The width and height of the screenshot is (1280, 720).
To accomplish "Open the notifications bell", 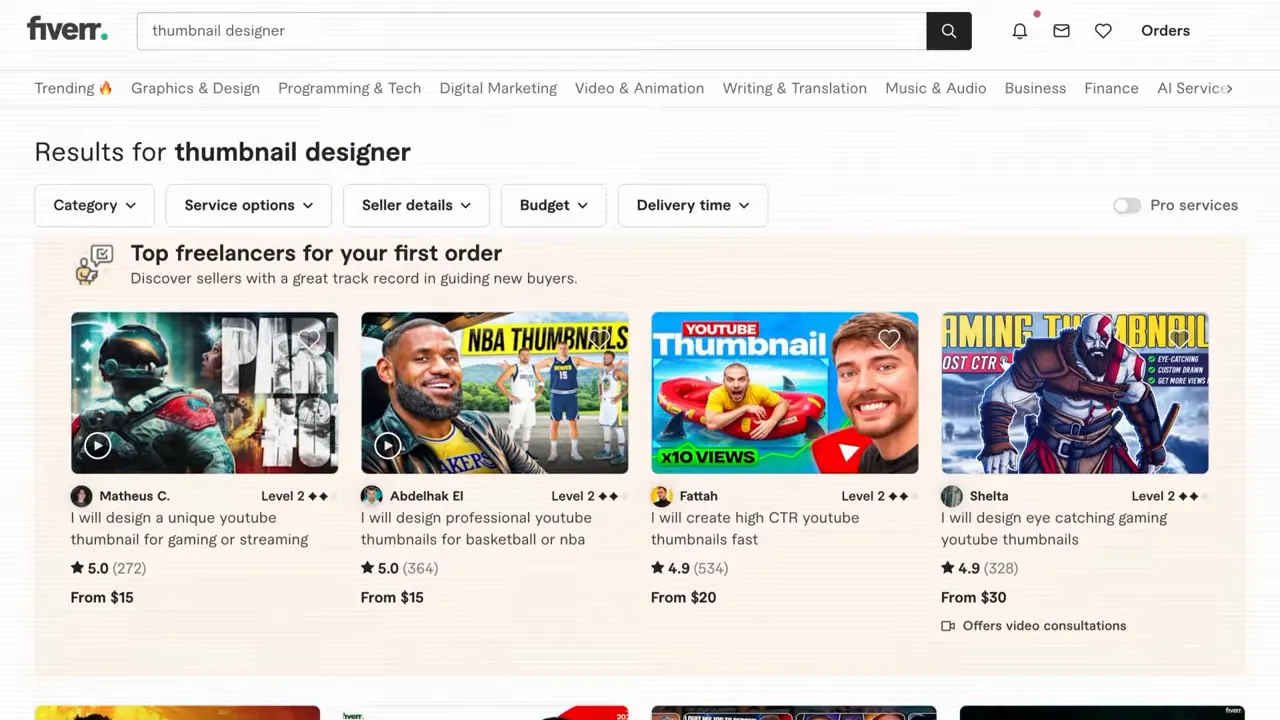I will 1019,31.
